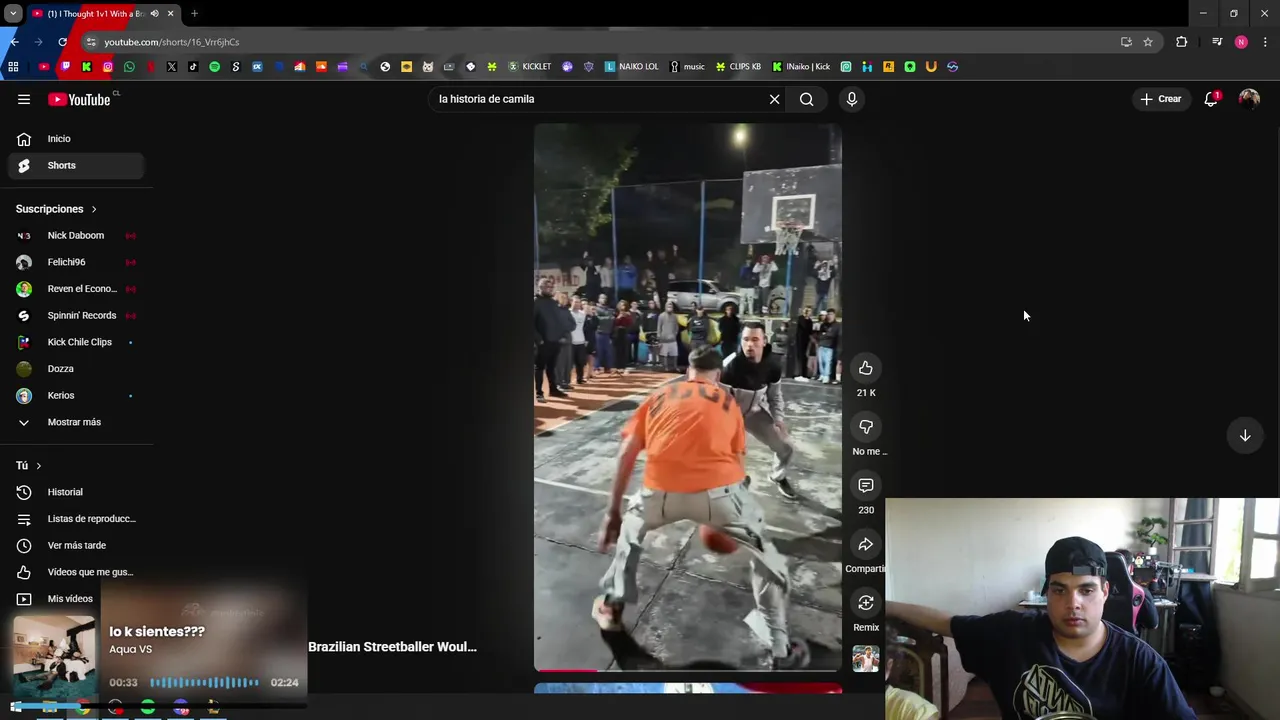1280x720 pixels.
Task: Expand the Tú section
Action: 28,466
